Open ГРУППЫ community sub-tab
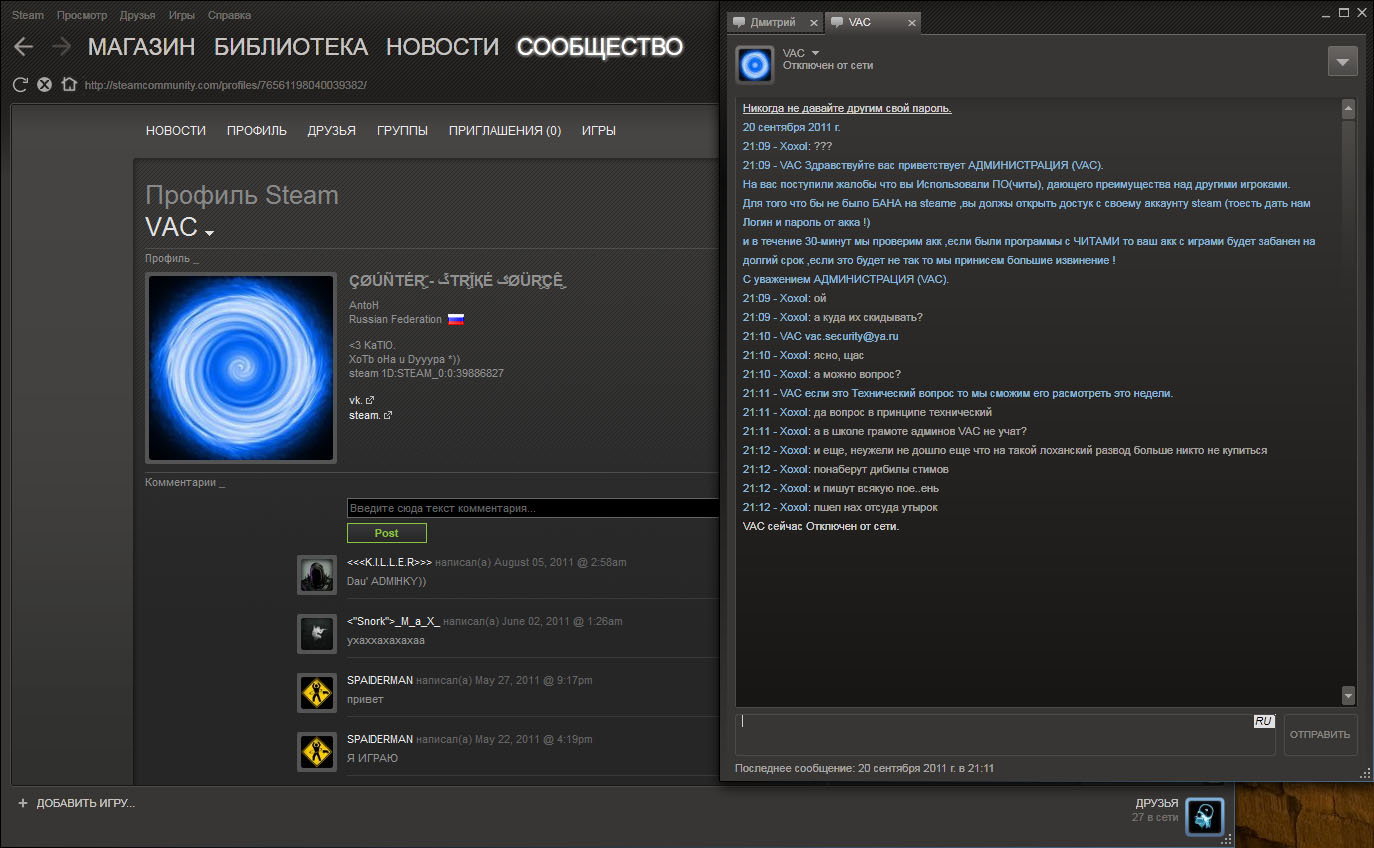Viewport: 1374px width, 848px height. pos(403,131)
